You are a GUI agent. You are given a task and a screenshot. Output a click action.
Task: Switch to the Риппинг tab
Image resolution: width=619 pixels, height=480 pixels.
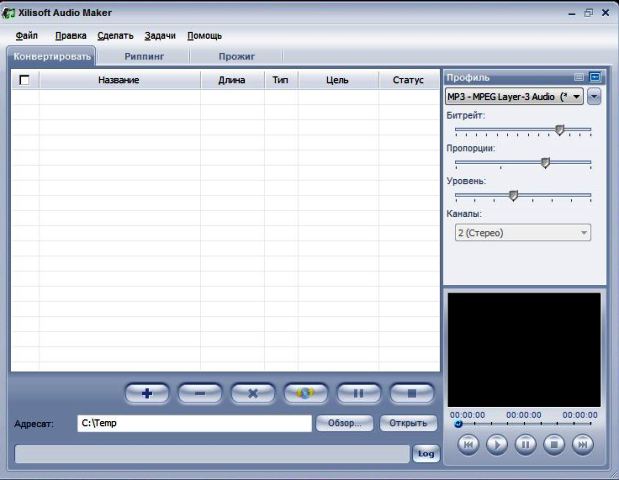pyautogui.click(x=144, y=56)
